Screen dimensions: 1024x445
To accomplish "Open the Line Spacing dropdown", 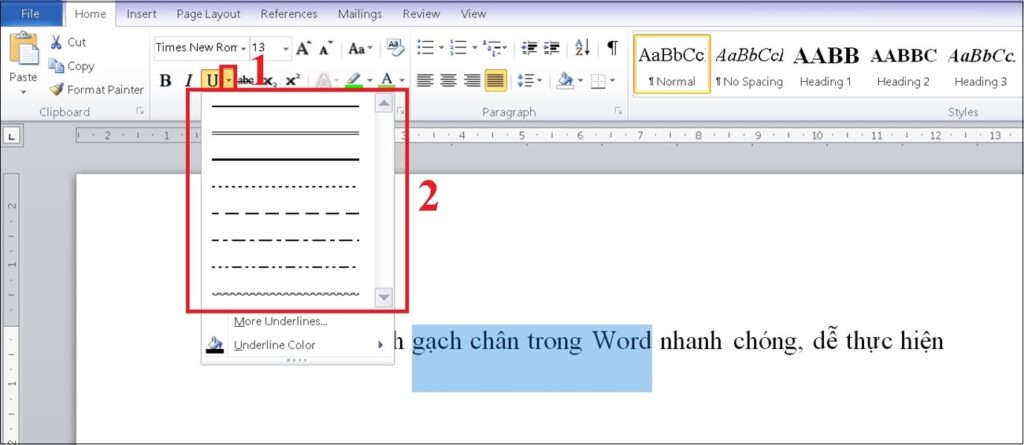I will tap(530, 81).
